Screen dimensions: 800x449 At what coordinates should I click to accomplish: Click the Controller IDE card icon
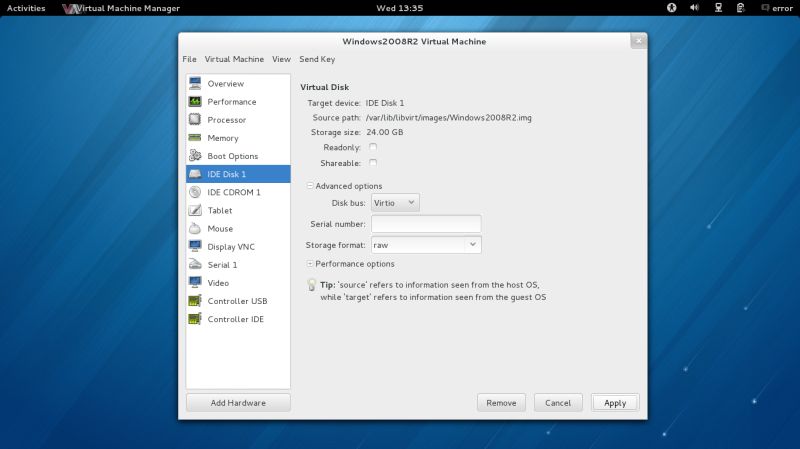pos(195,319)
